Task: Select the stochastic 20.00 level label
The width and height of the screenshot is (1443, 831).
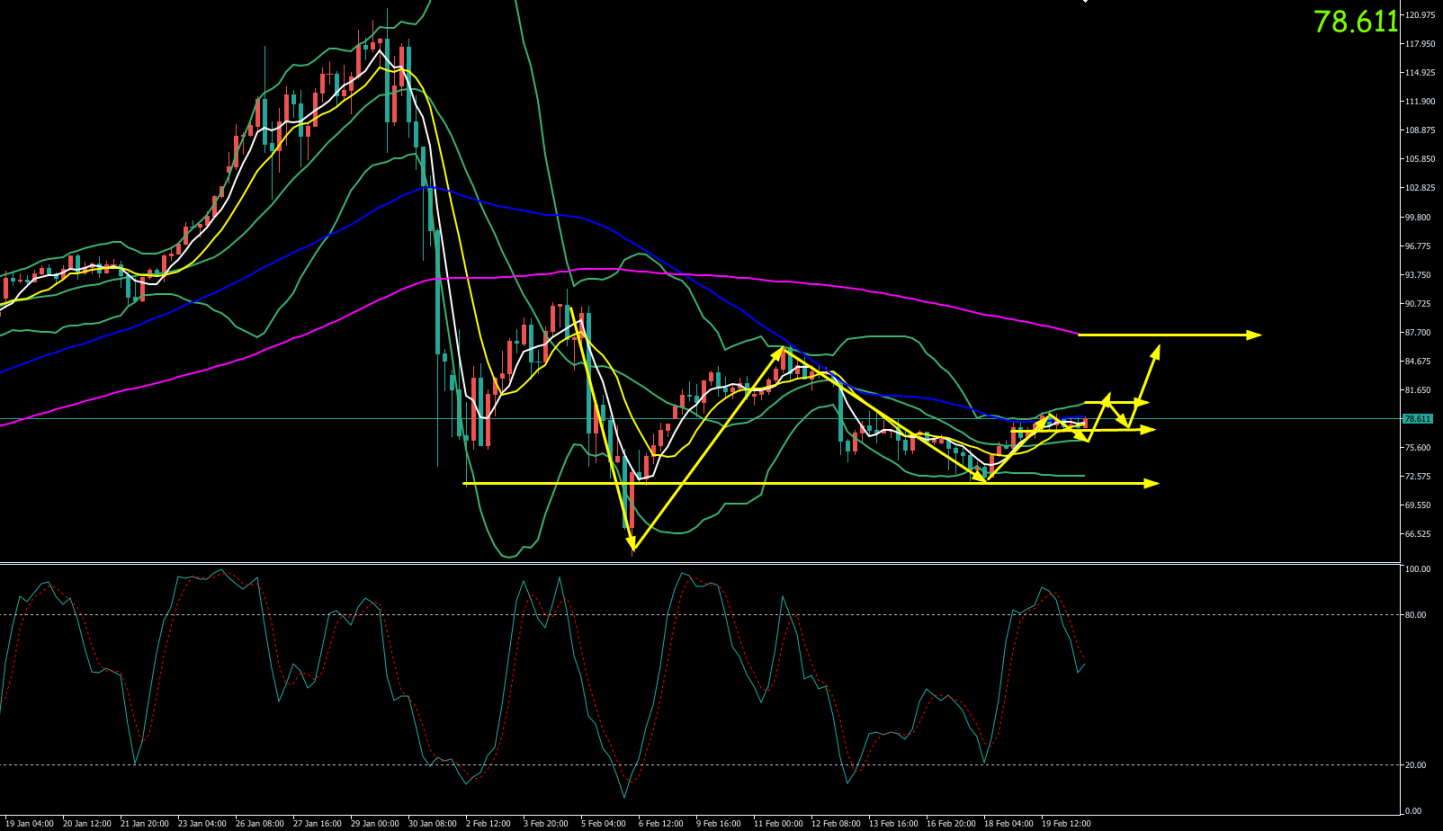Action: (1414, 765)
